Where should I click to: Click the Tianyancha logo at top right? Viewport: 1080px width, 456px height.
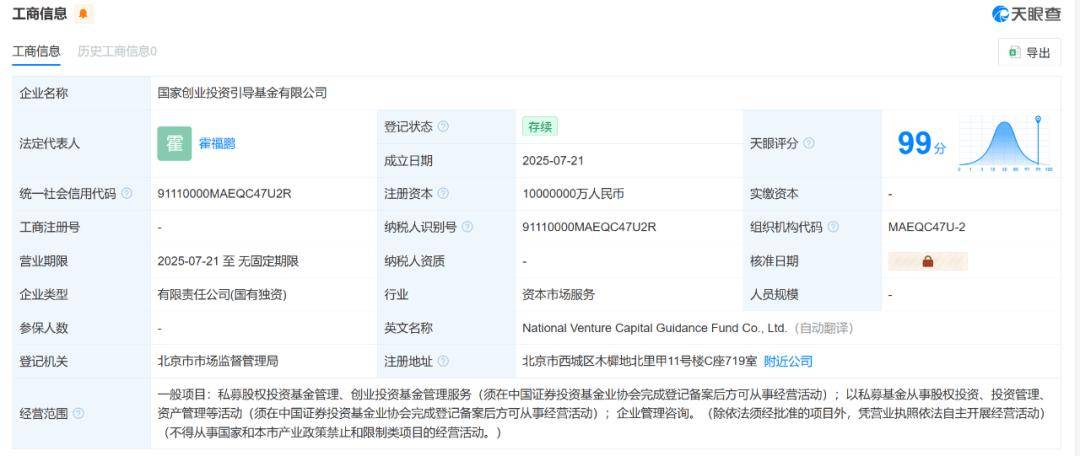1026,14
